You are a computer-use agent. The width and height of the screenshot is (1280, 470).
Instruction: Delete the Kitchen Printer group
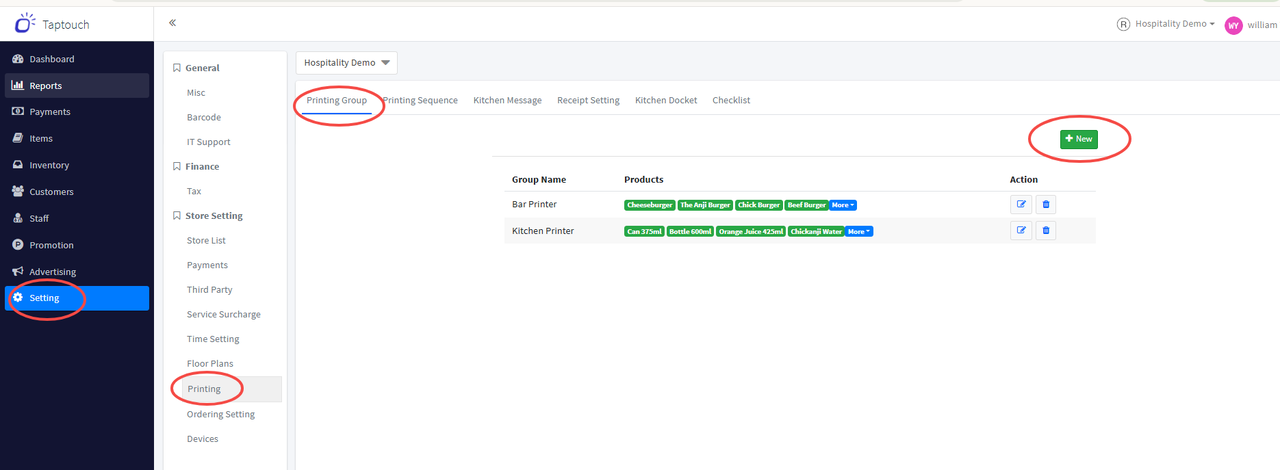coord(1046,231)
